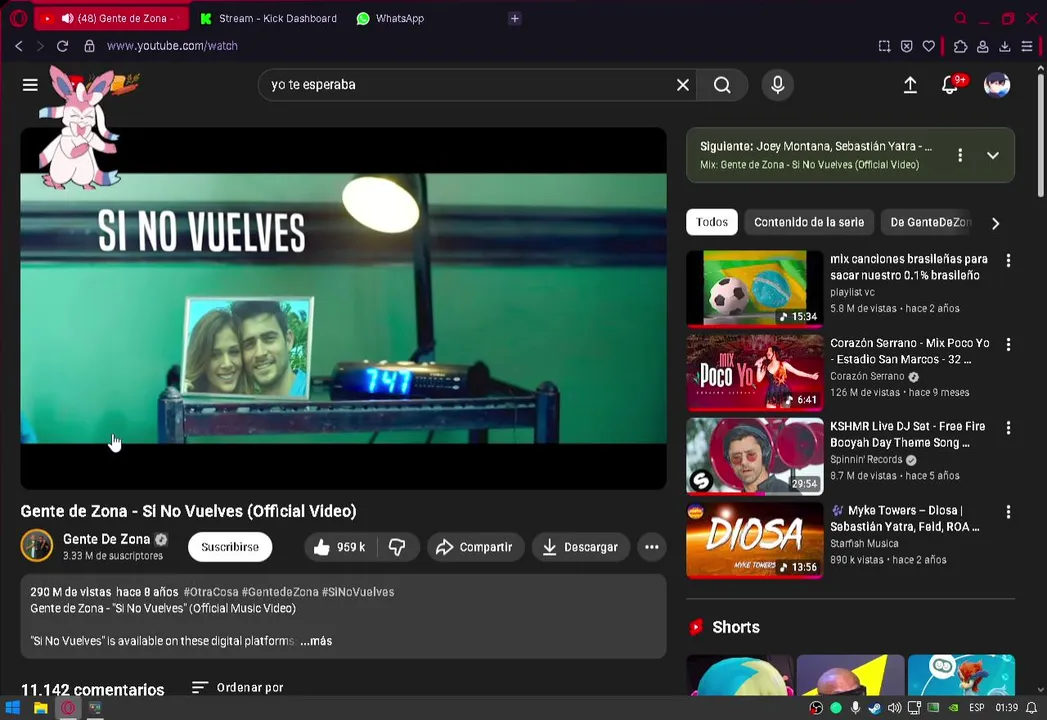
Task: Open the Myke Towers Diosa thumbnail
Action: pyautogui.click(x=755, y=540)
